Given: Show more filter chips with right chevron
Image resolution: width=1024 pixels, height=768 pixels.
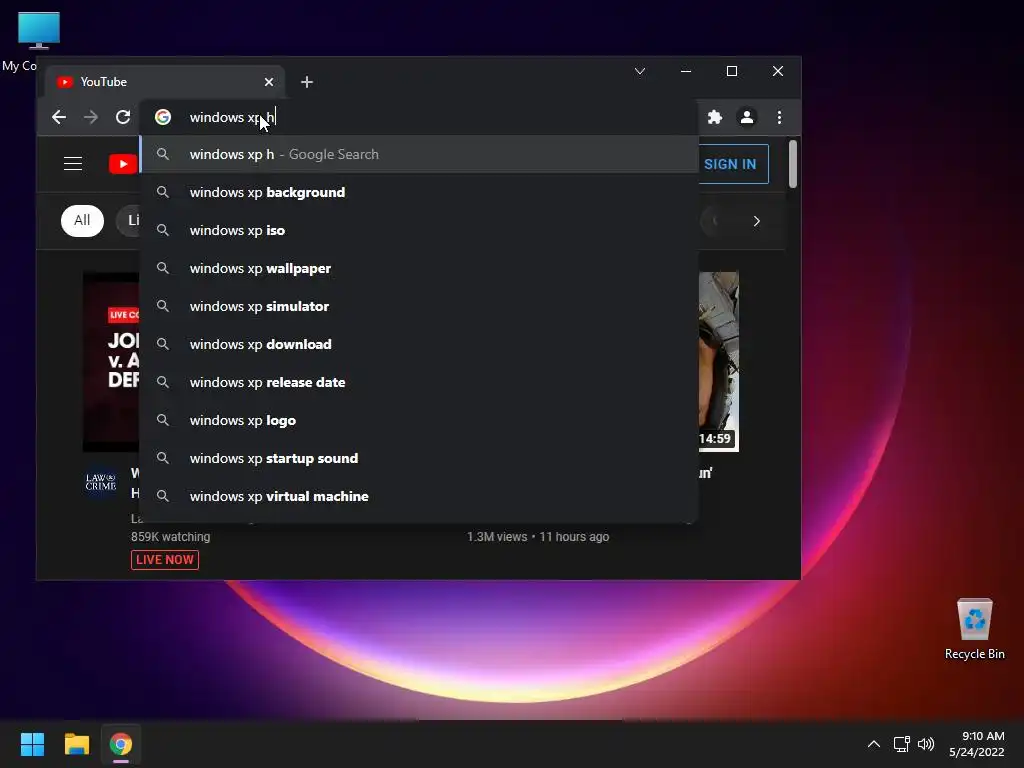Looking at the screenshot, I should pyautogui.click(x=756, y=221).
